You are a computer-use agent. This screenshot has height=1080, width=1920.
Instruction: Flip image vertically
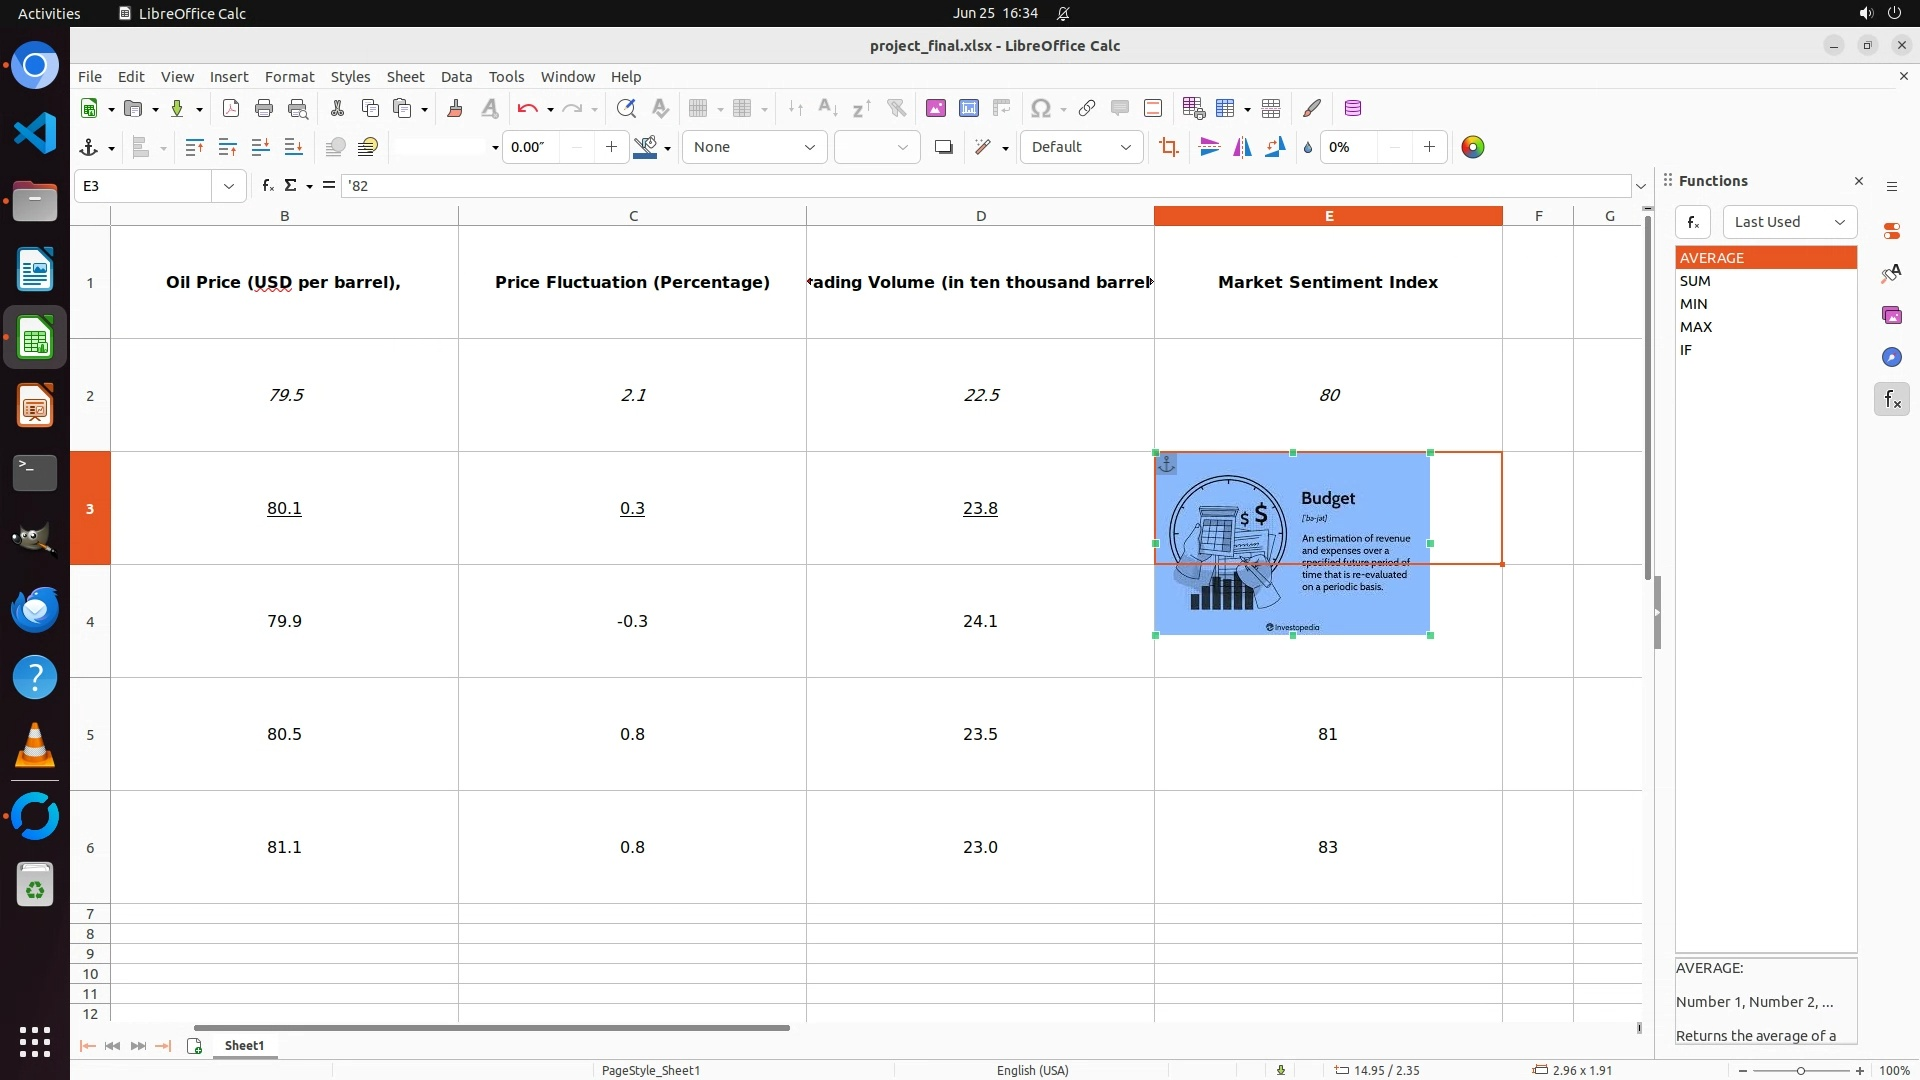pyautogui.click(x=1209, y=148)
